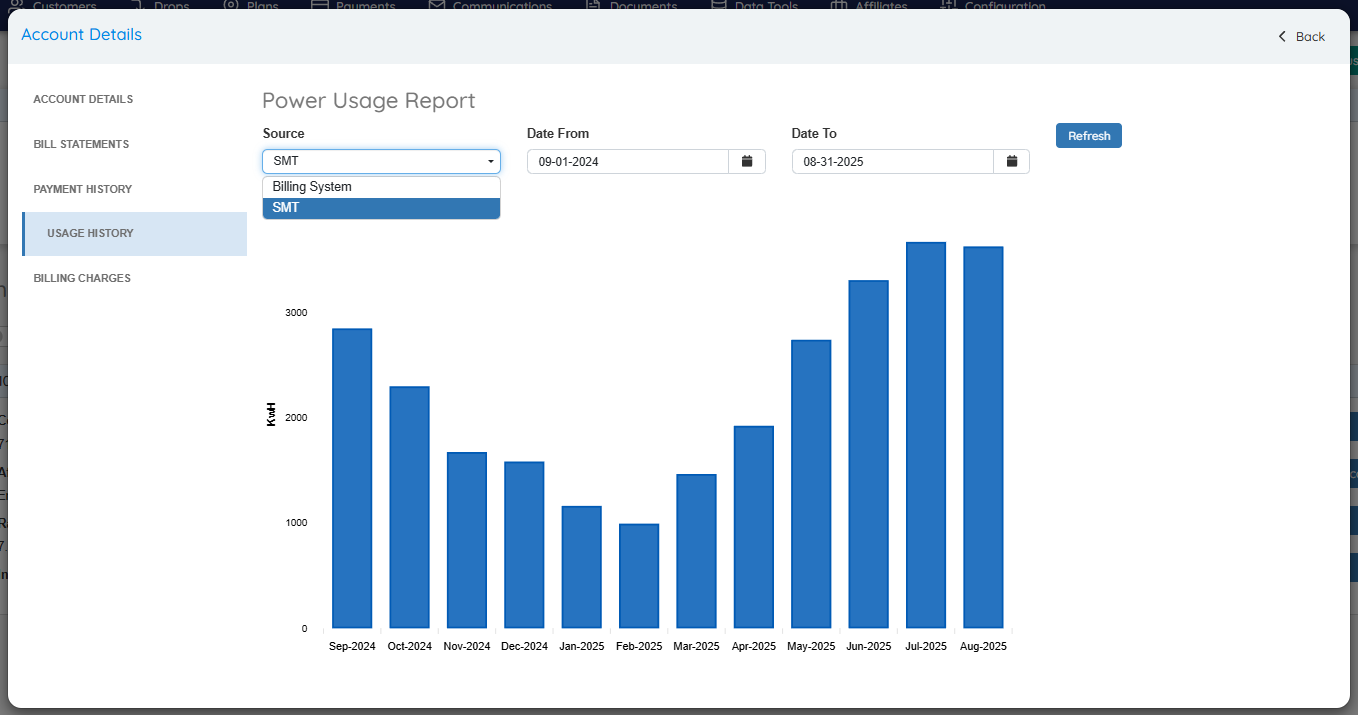Click inside the Date From field
Image resolution: width=1358 pixels, height=715 pixels.
pyautogui.click(x=627, y=161)
